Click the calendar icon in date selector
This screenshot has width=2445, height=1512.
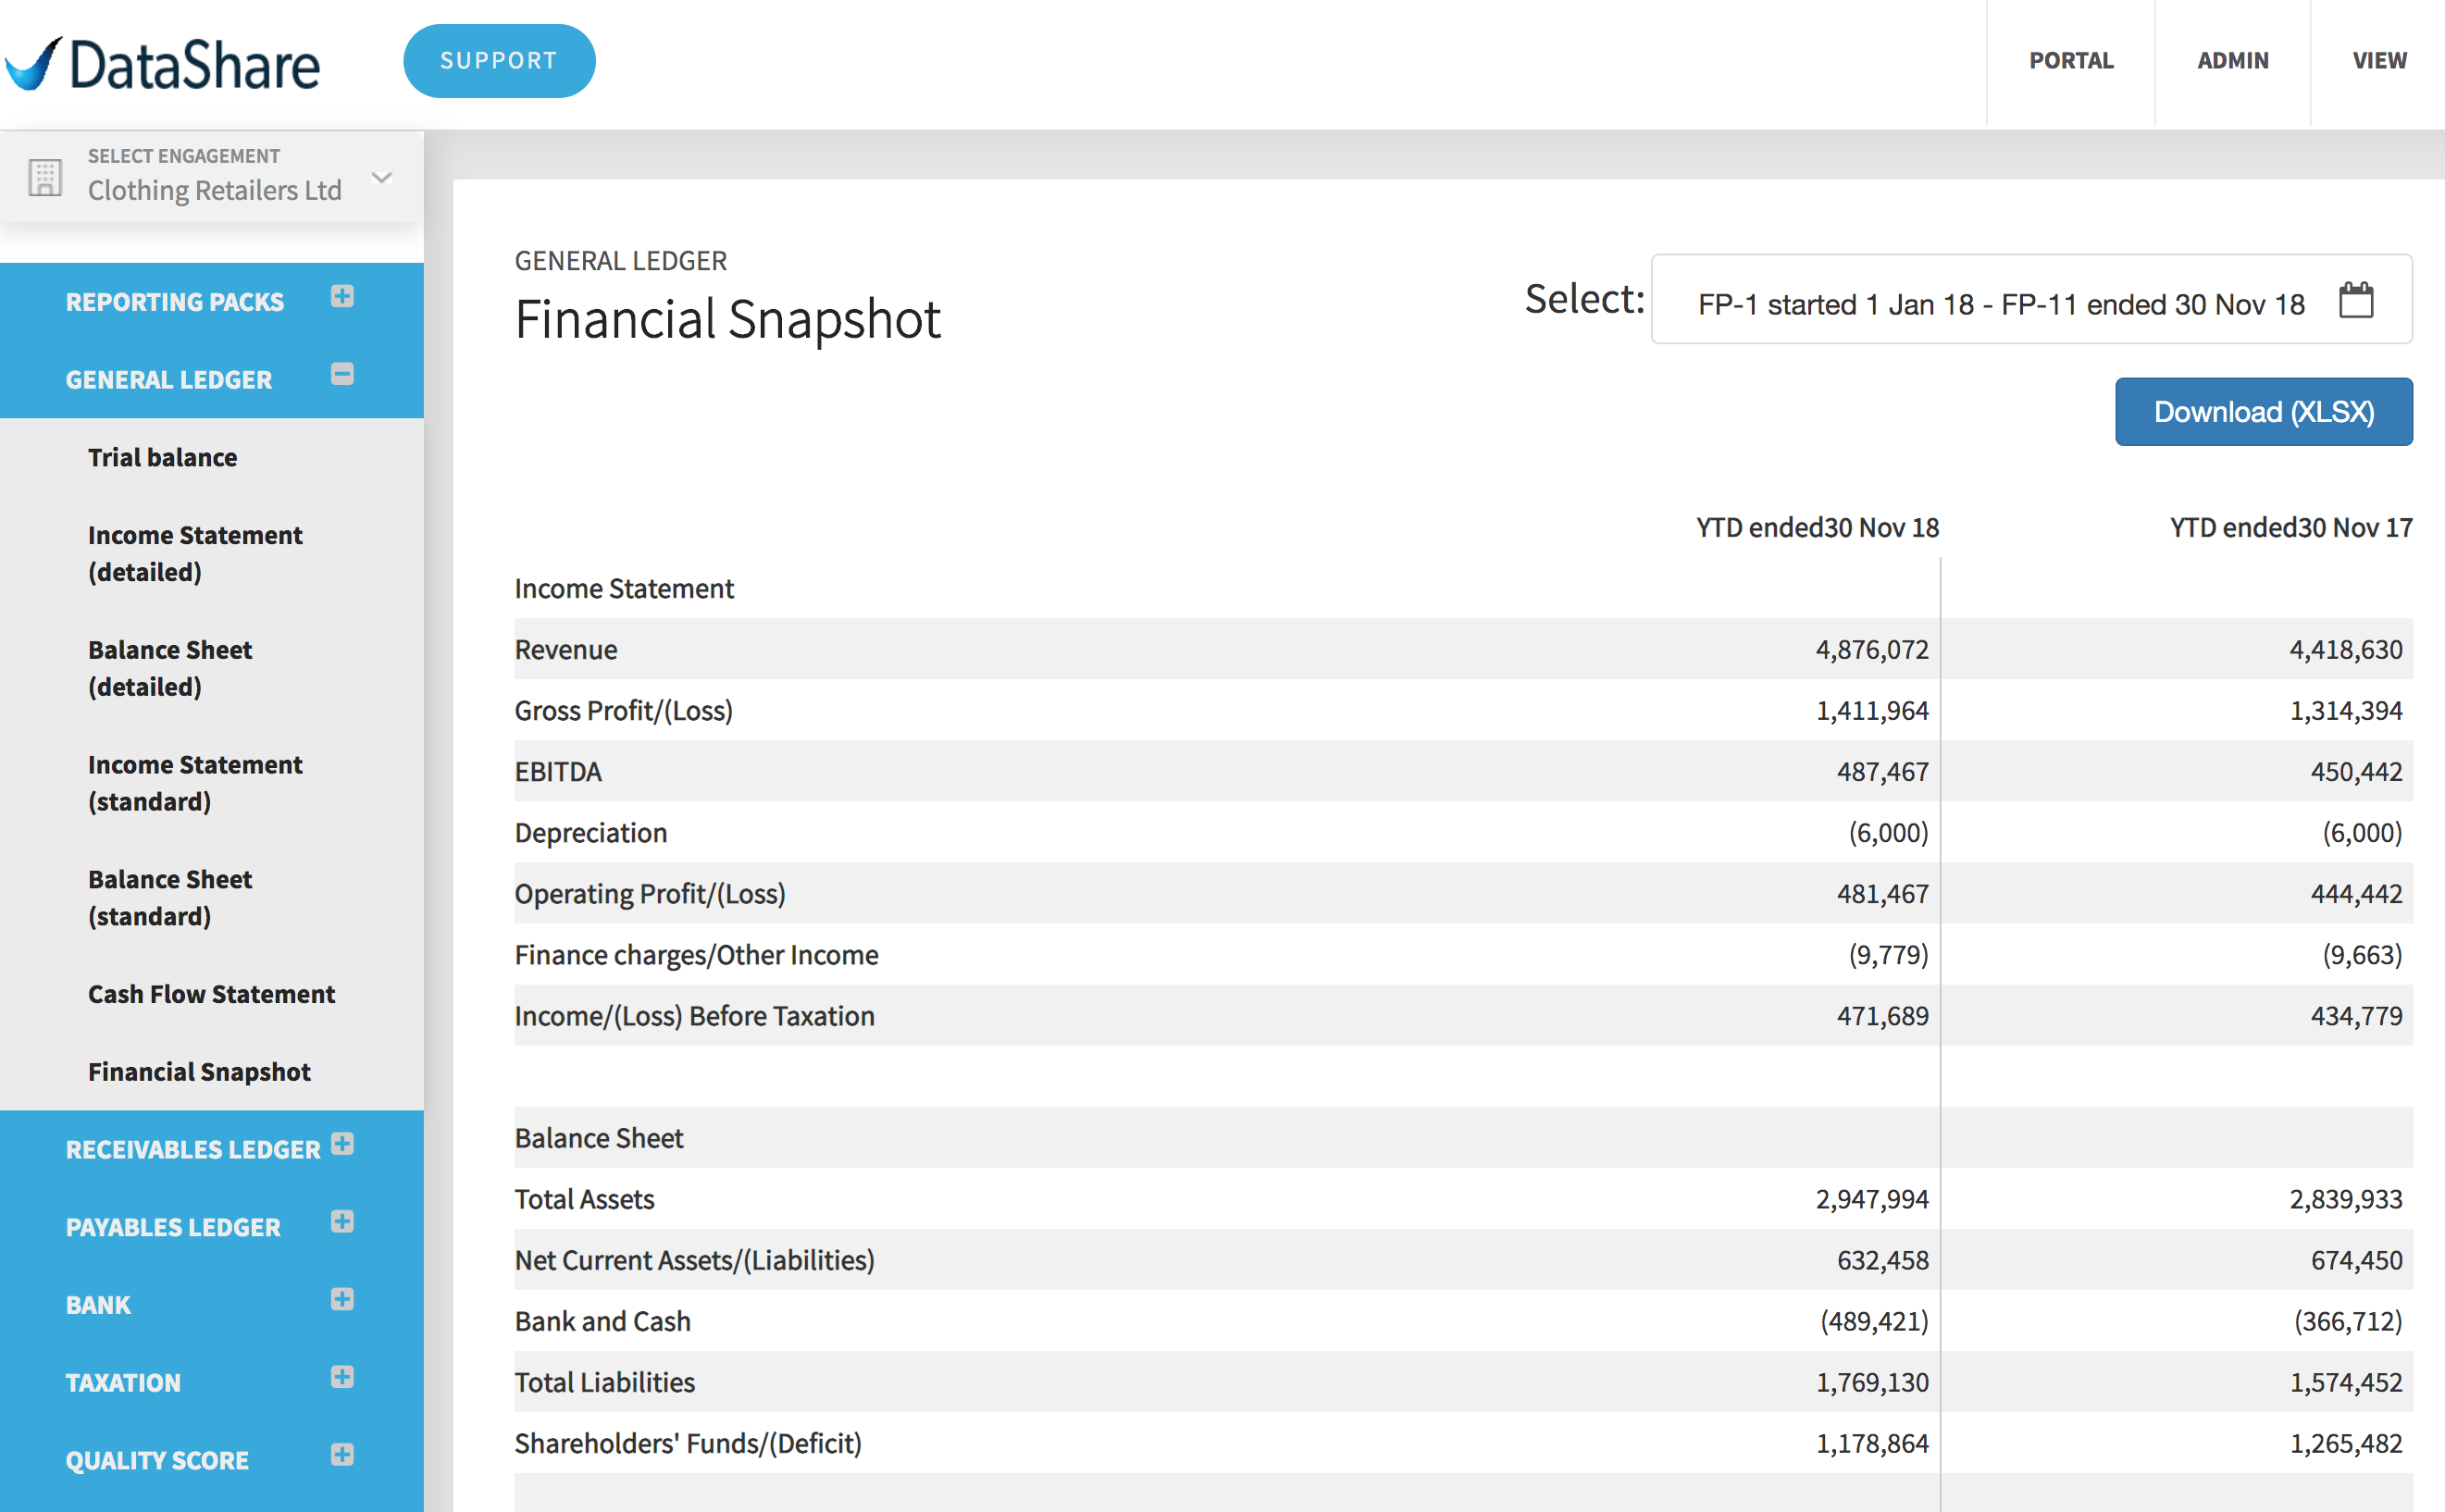point(2355,300)
